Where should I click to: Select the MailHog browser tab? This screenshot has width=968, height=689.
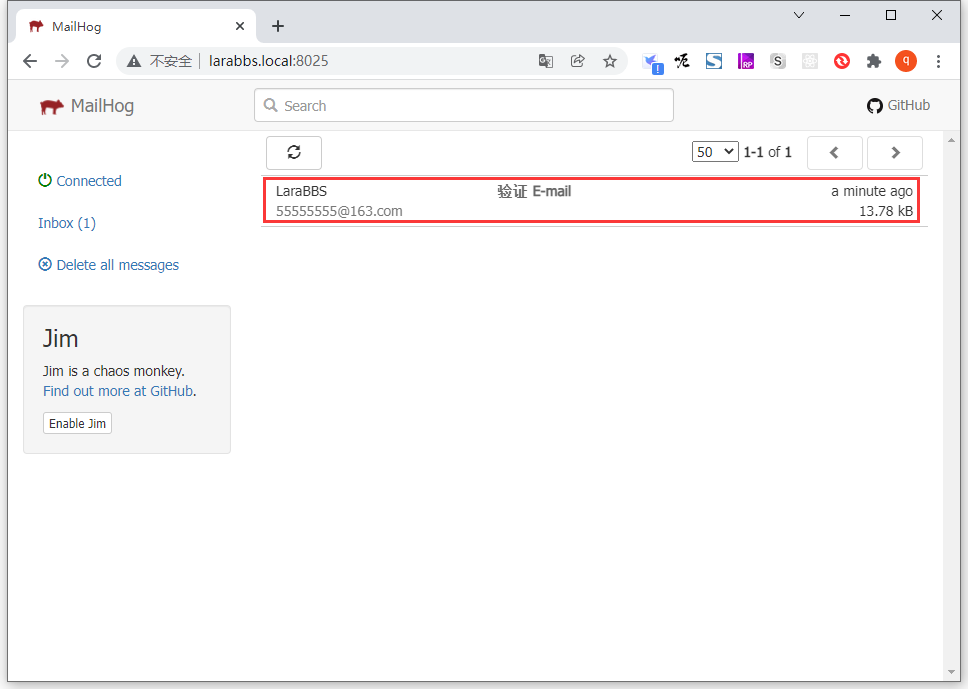[130, 26]
